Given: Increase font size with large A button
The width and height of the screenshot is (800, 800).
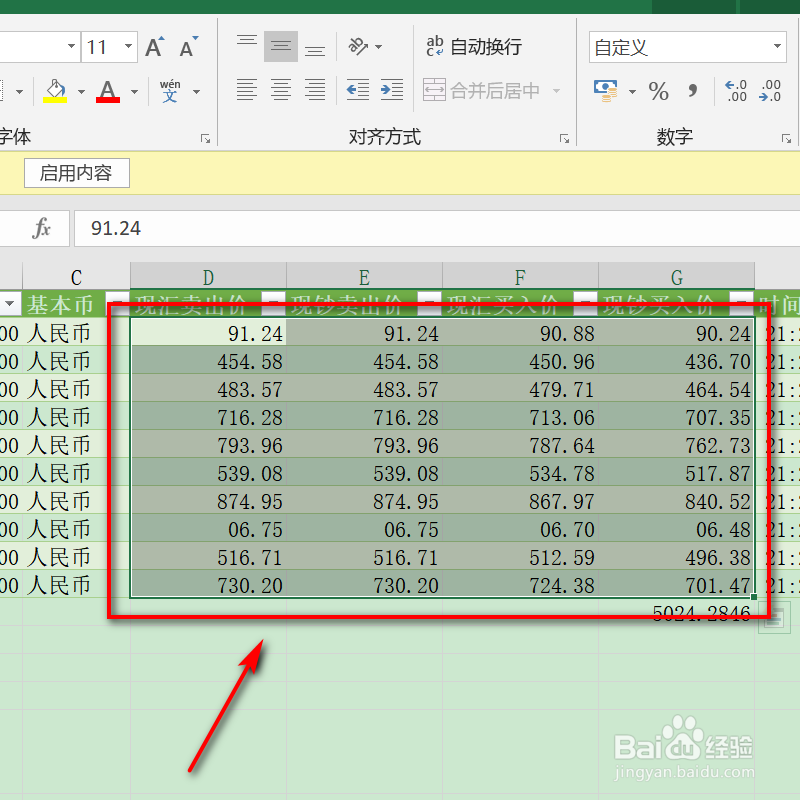Looking at the screenshot, I should 155,47.
